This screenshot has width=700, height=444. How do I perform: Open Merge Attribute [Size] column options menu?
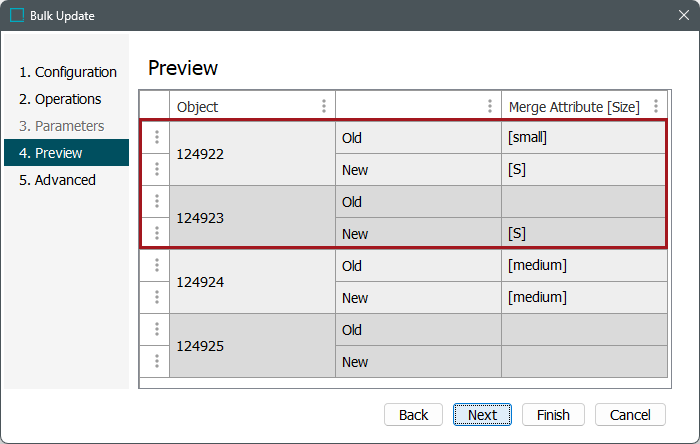[x=655, y=106]
